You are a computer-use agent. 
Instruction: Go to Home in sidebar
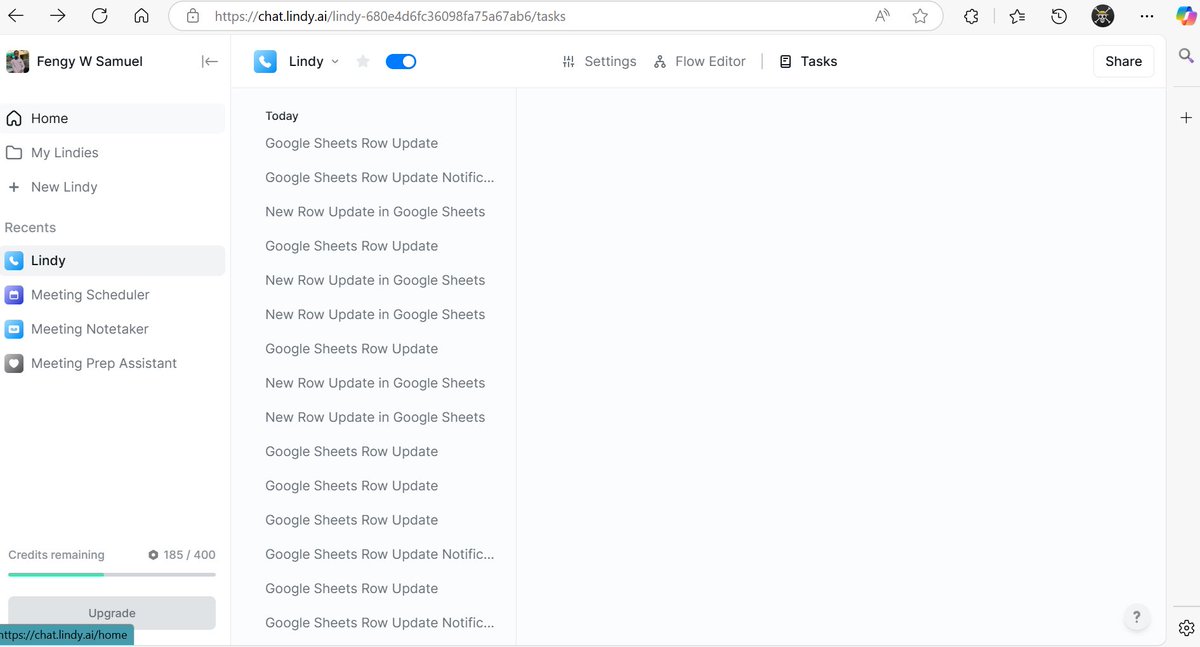tap(113, 118)
